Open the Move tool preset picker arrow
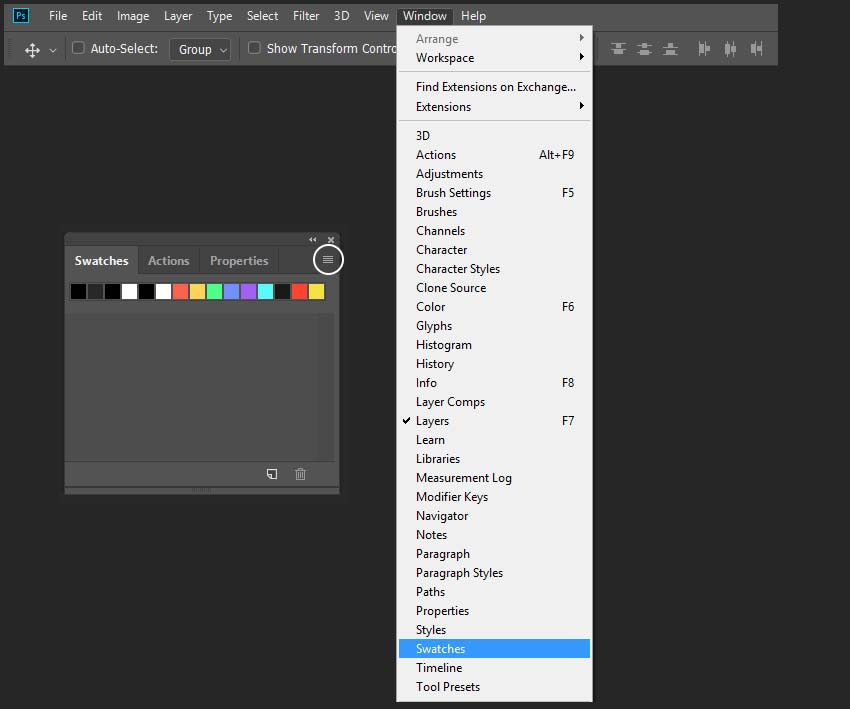Image resolution: width=850 pixels, height=709 pixels. (x=53, y=50)
